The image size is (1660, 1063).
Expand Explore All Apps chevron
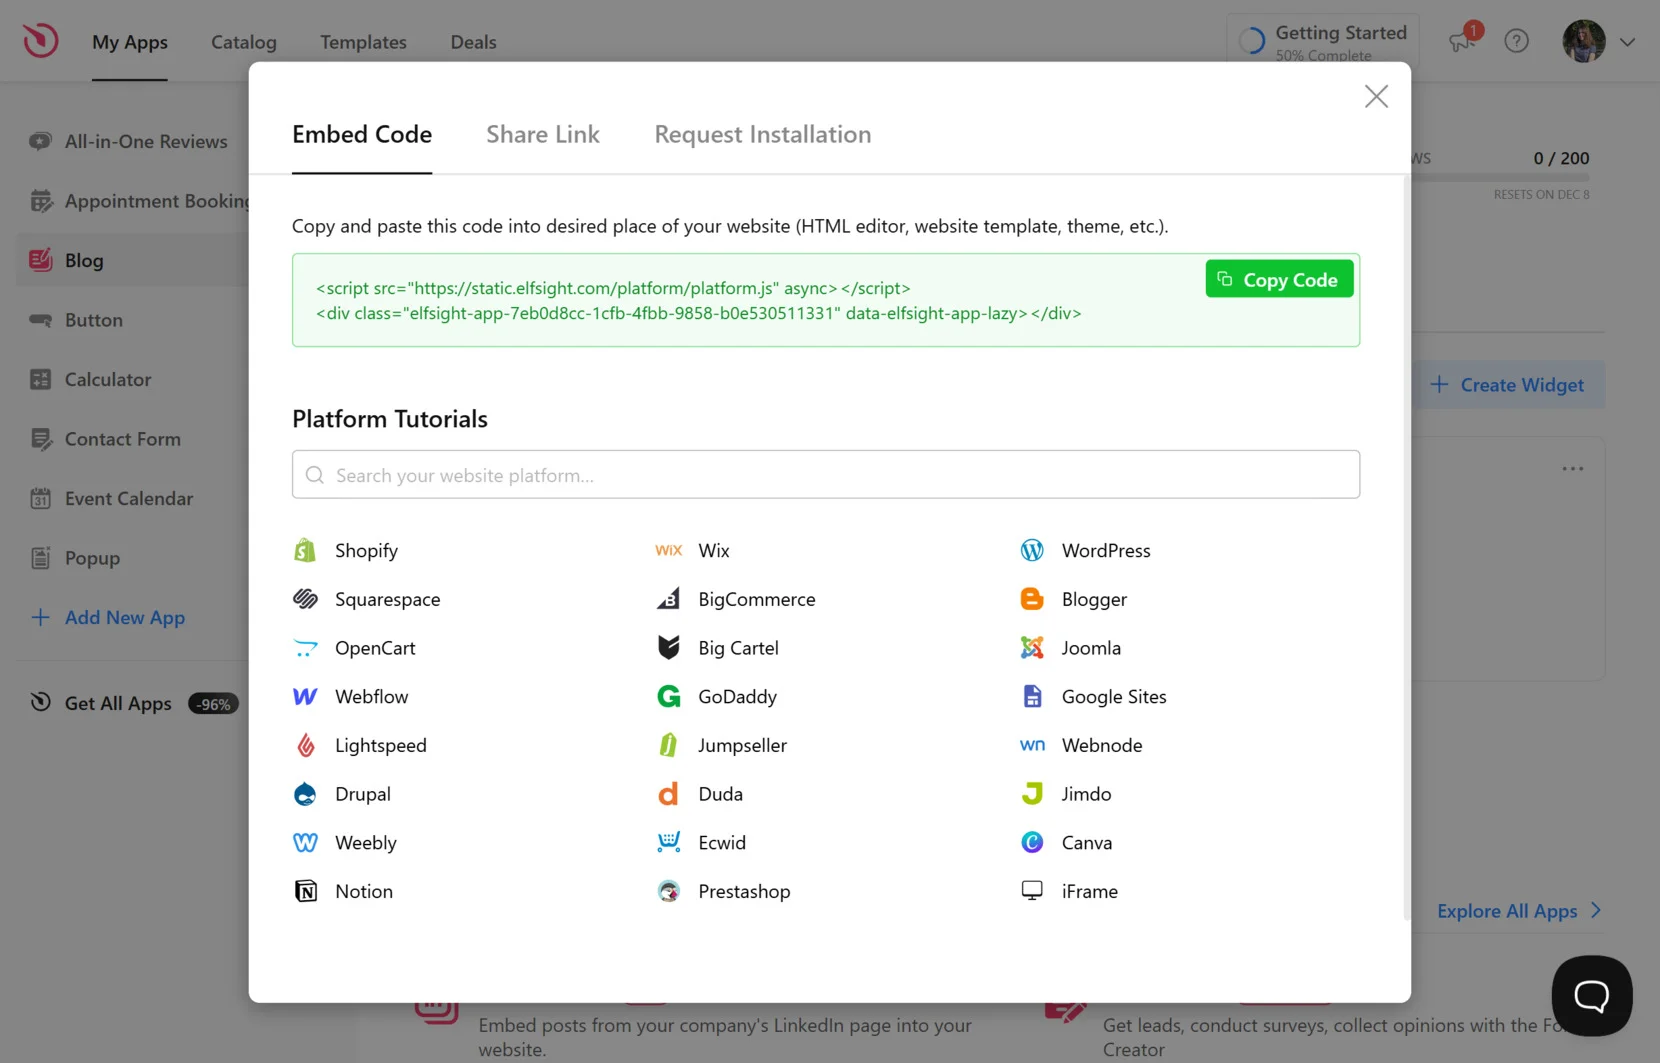(1596, 910)
